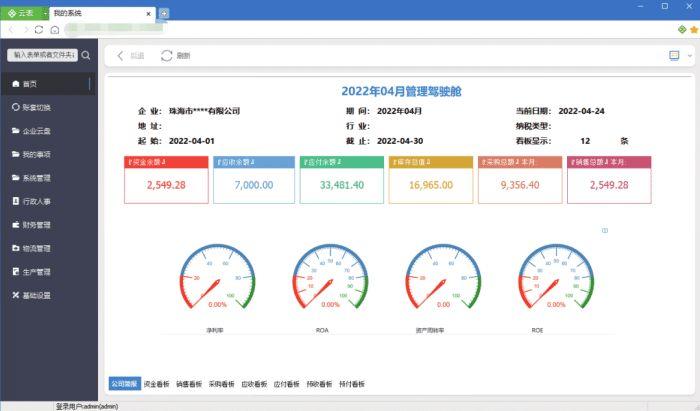Click the 首页 home icon in sidebar
The width and height of the screenshot is (700, 411).
tap(16, 83)
